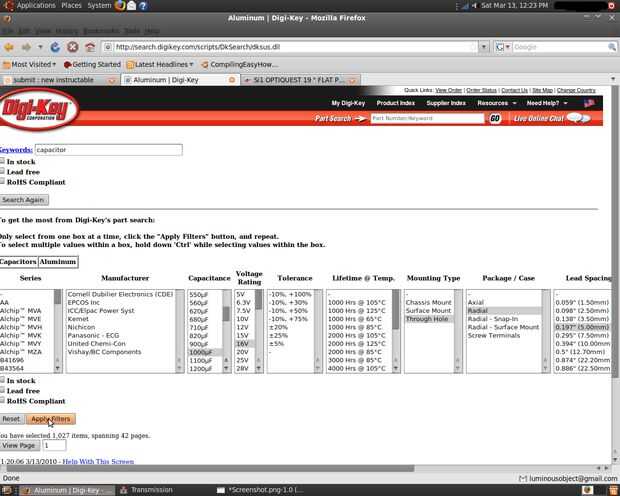Image resolution: width=620 pixels, height=496 pixels.
Task: Click volume icon in system tray
Action: tap(474, 6)
